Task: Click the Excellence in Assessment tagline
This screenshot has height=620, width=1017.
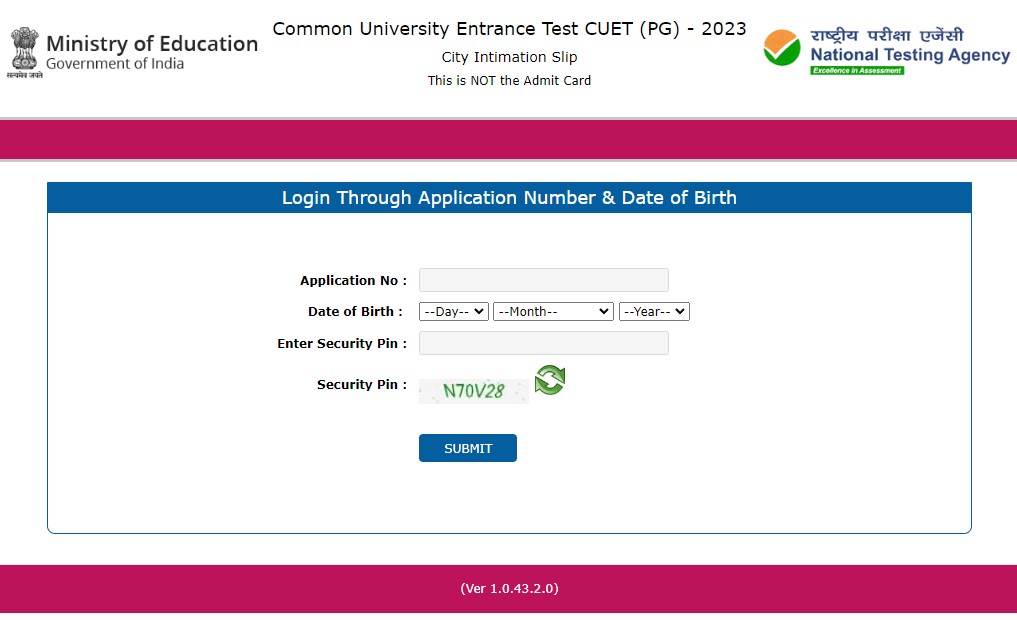Action: tap(857, 71)
